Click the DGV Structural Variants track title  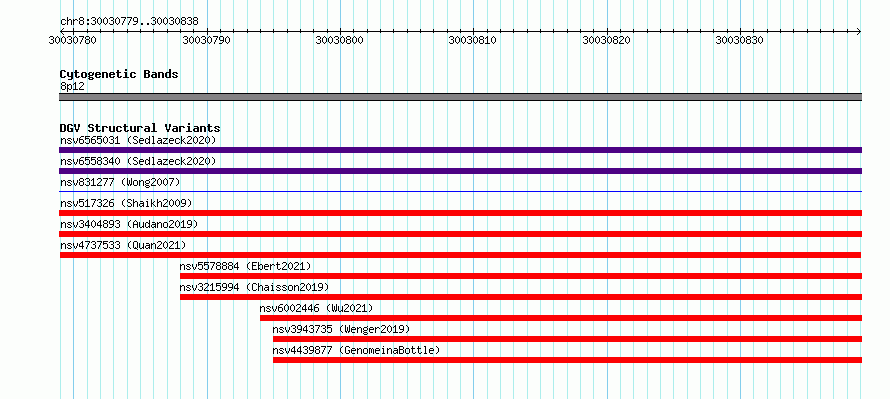(140, 128)
